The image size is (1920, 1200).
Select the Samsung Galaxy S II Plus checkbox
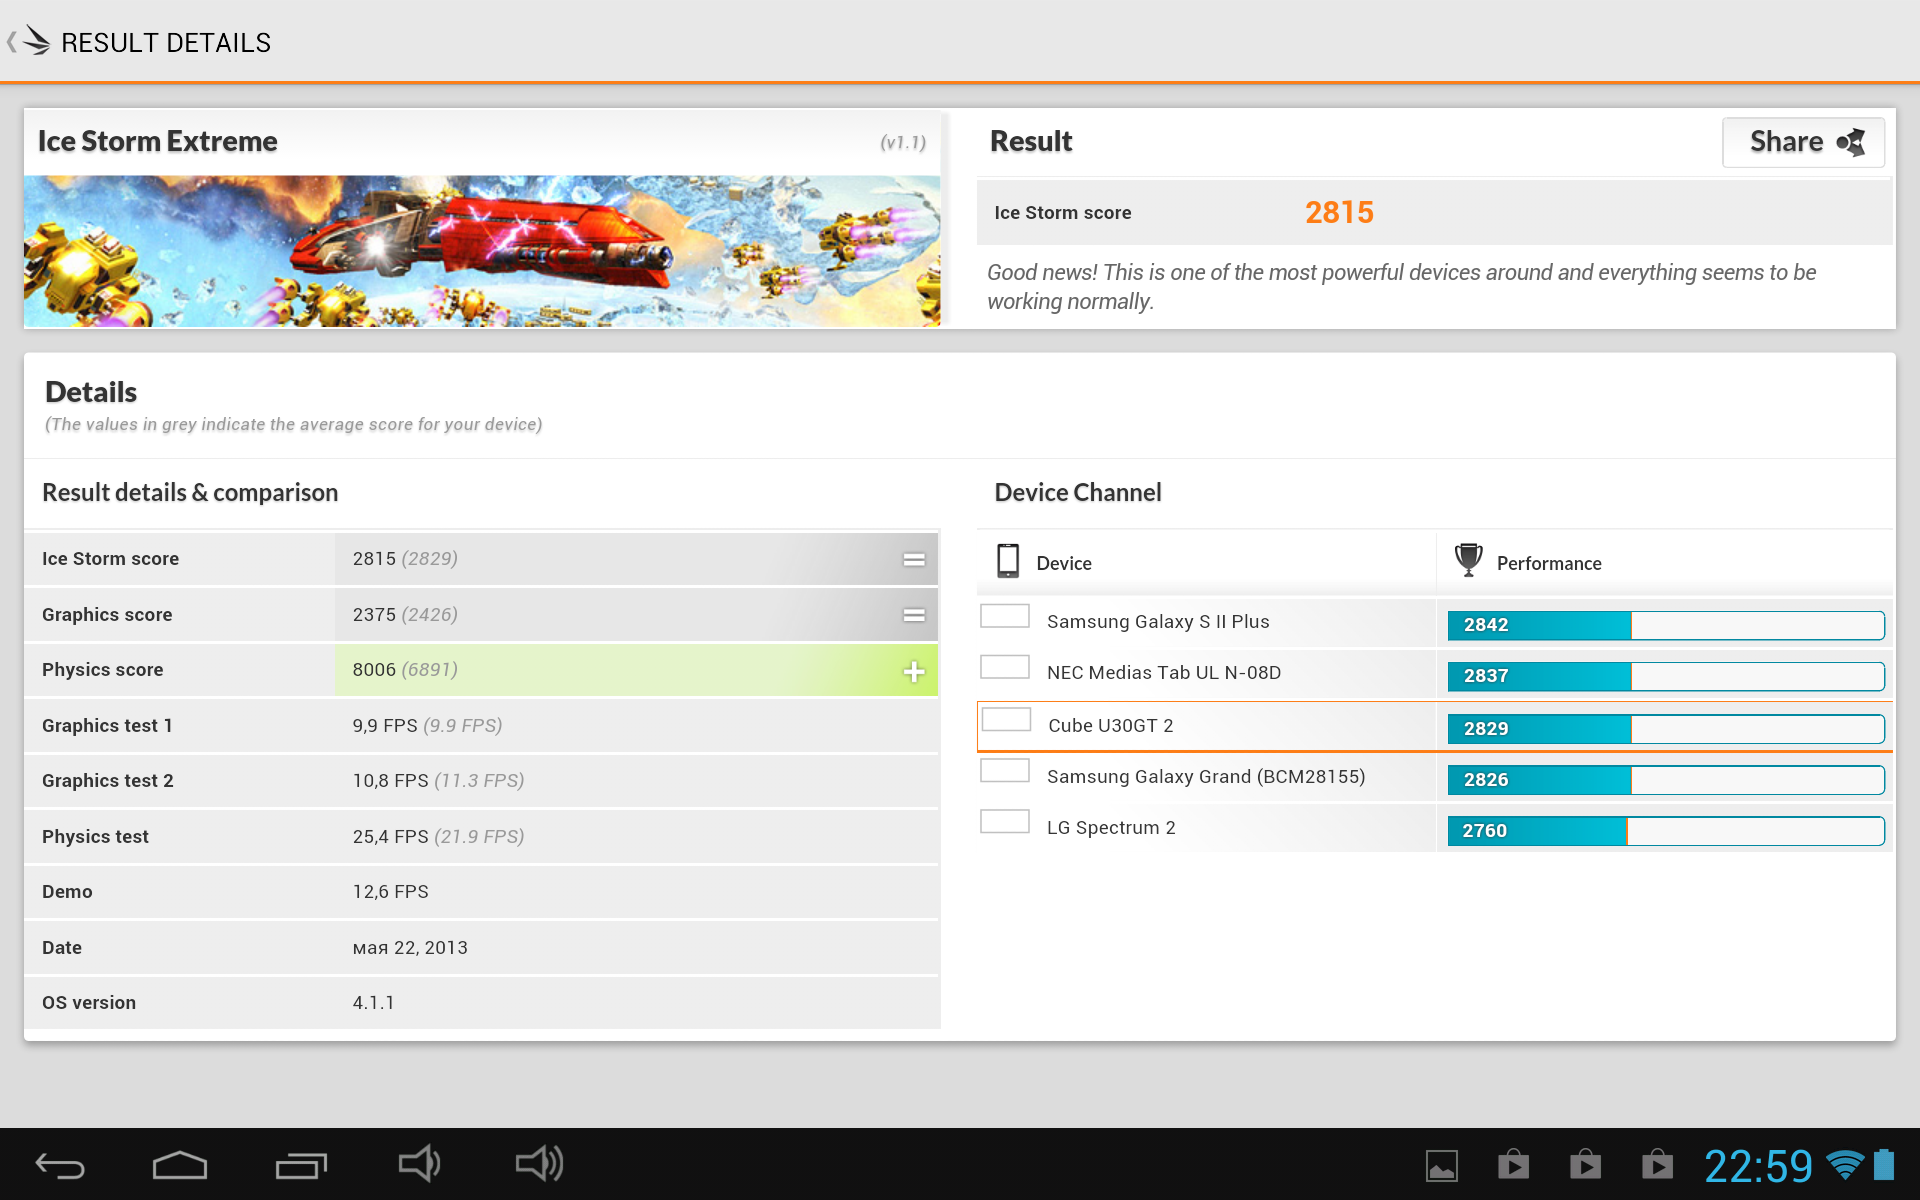[x=1005, y=616]
